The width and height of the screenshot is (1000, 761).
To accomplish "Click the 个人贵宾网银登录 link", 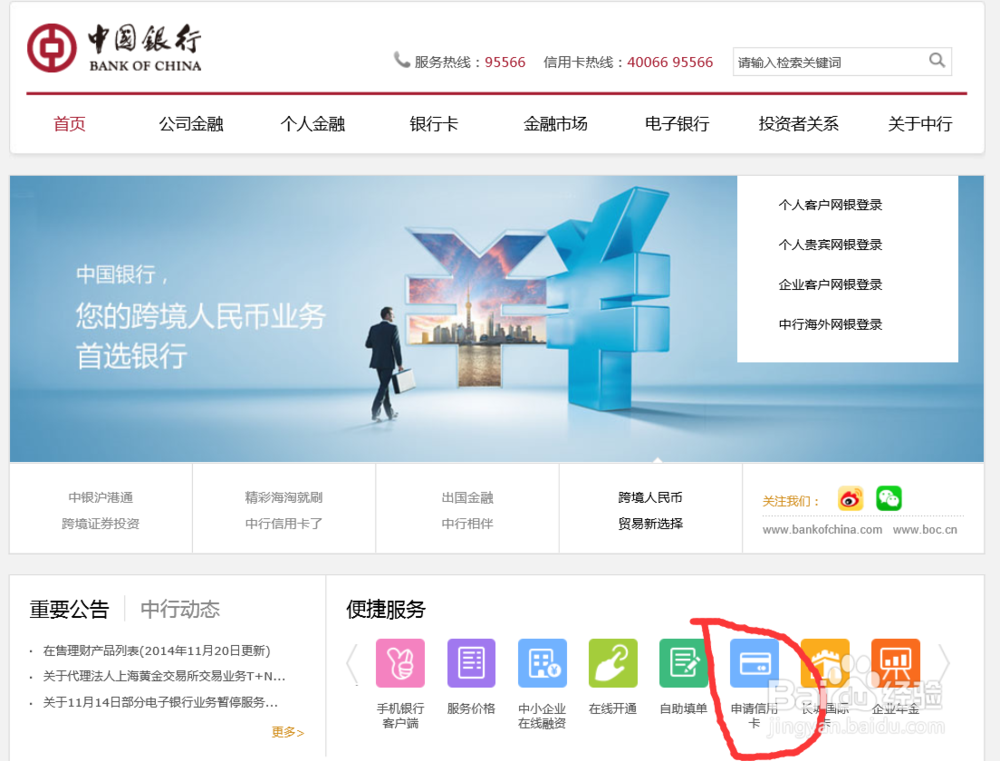I will click(x=830, y=244).
